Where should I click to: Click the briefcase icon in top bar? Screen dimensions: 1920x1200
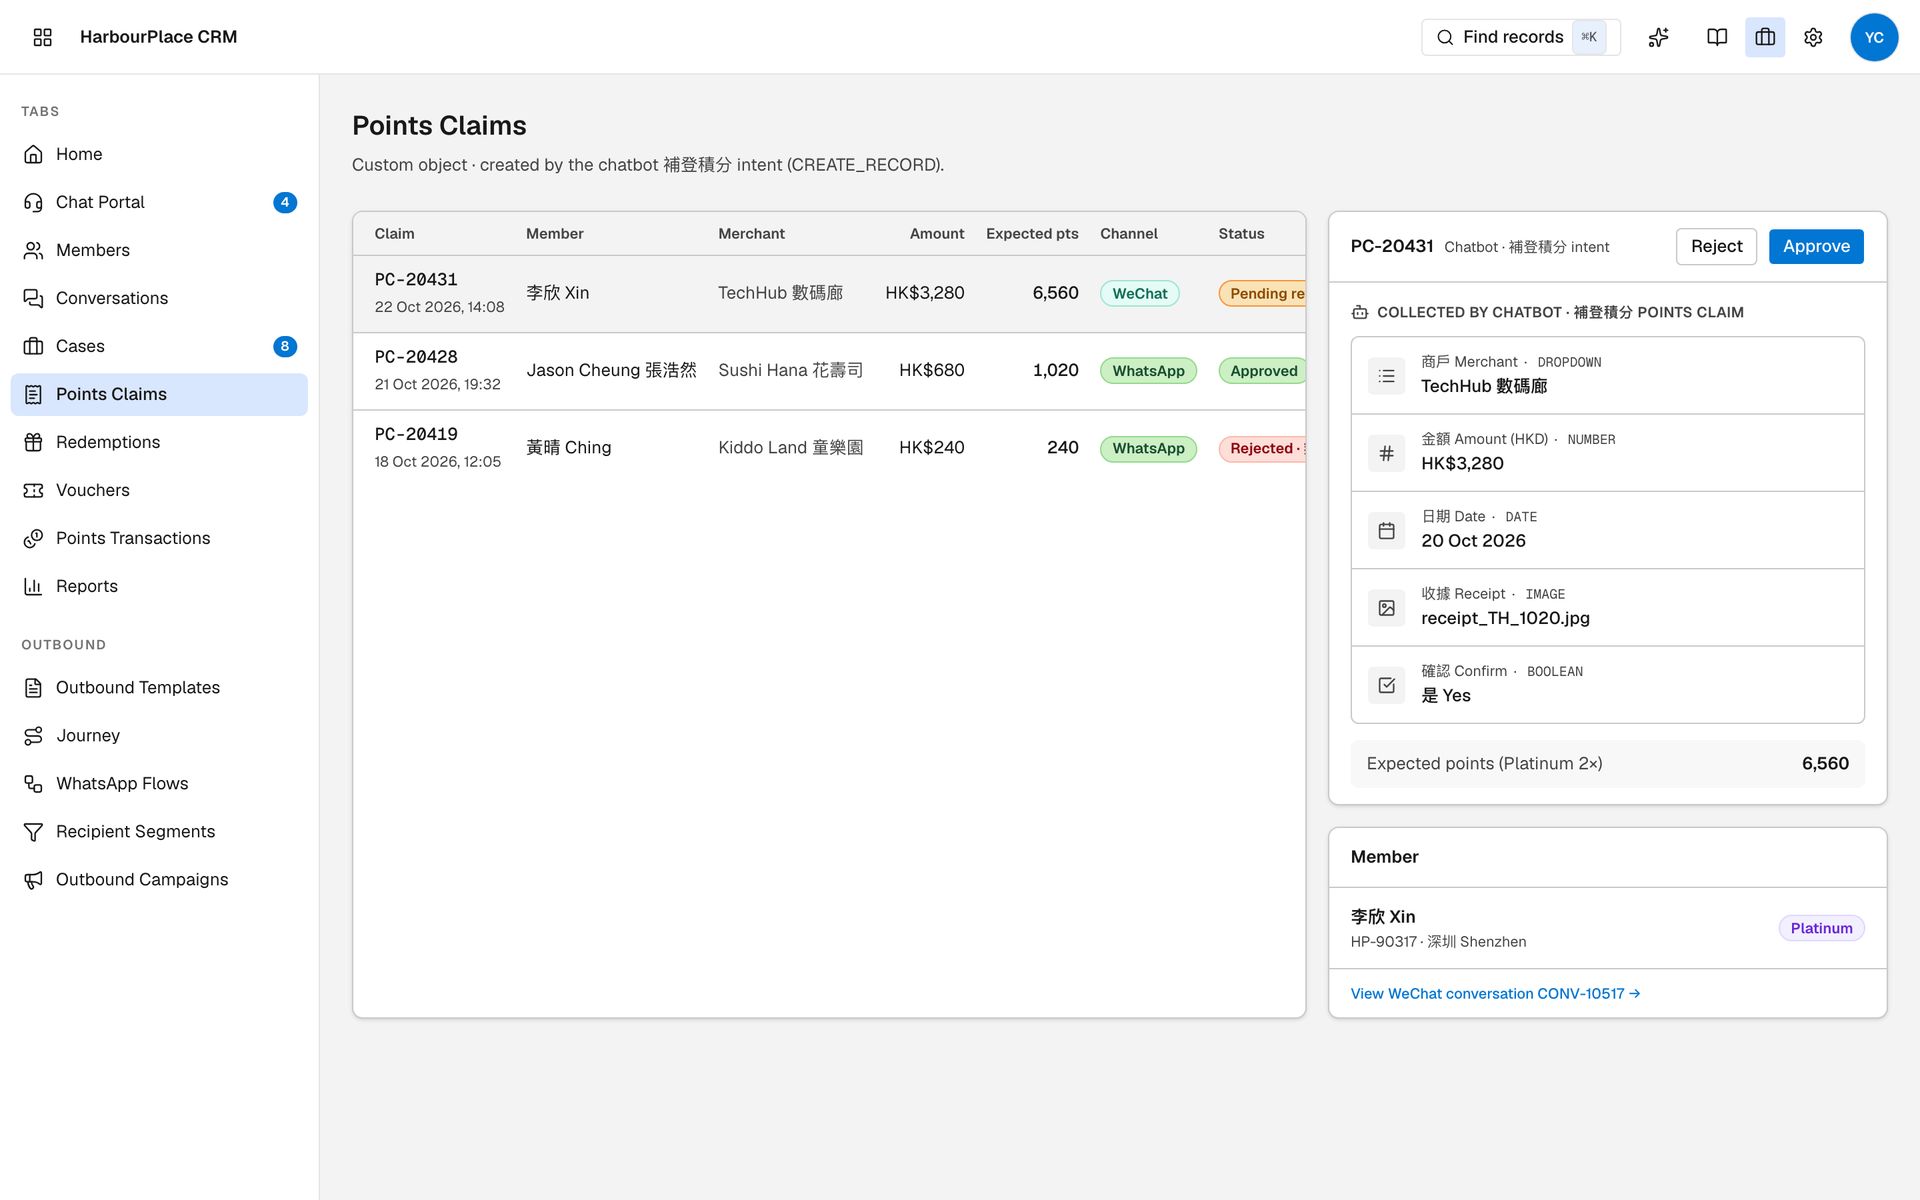click(1765, 37)
